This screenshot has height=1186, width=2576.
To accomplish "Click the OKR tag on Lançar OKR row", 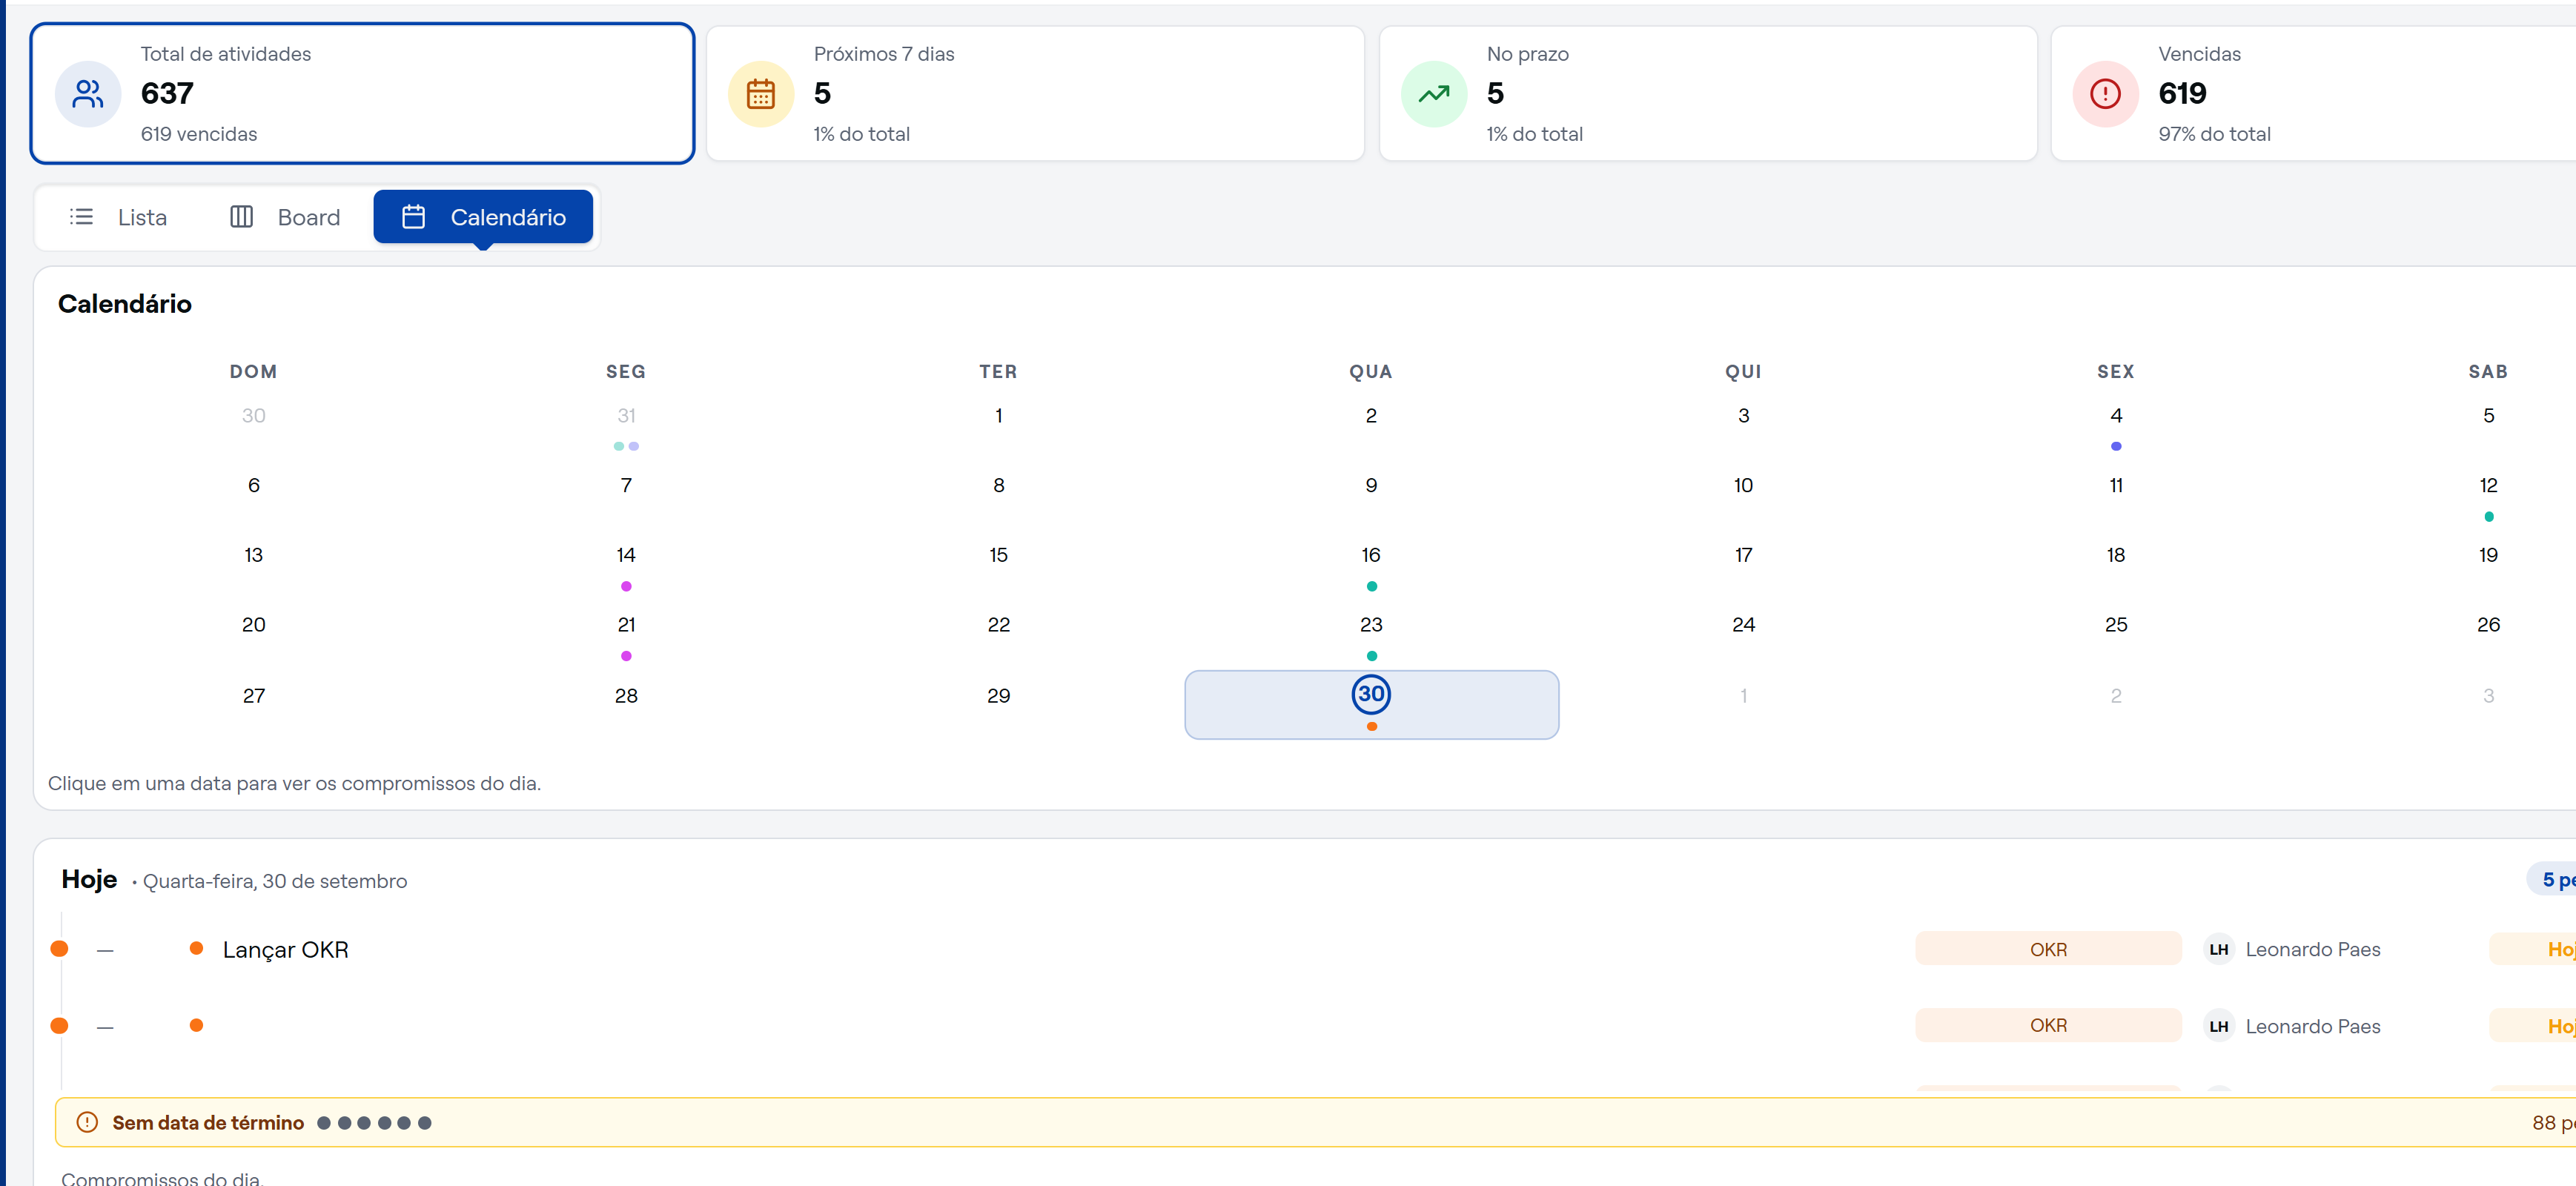I will point(2048,949).
